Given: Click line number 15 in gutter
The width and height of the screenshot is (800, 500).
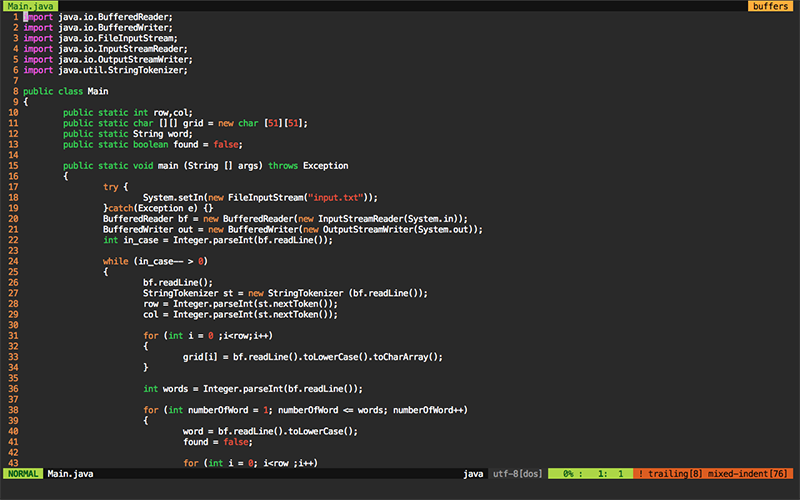Looking at the screenshot, I should (x=13, y=166).
